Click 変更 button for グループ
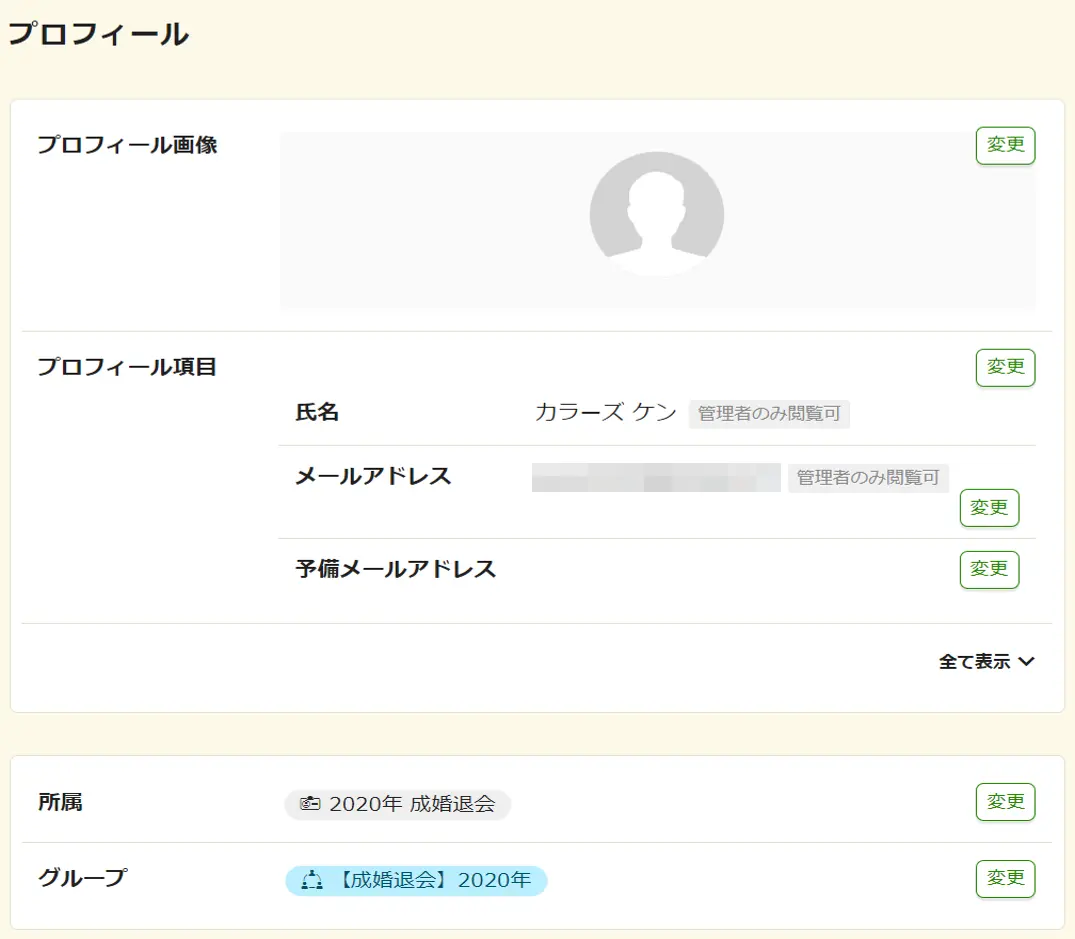This screenshot has height=939, width=1075. pos(1005,879)
